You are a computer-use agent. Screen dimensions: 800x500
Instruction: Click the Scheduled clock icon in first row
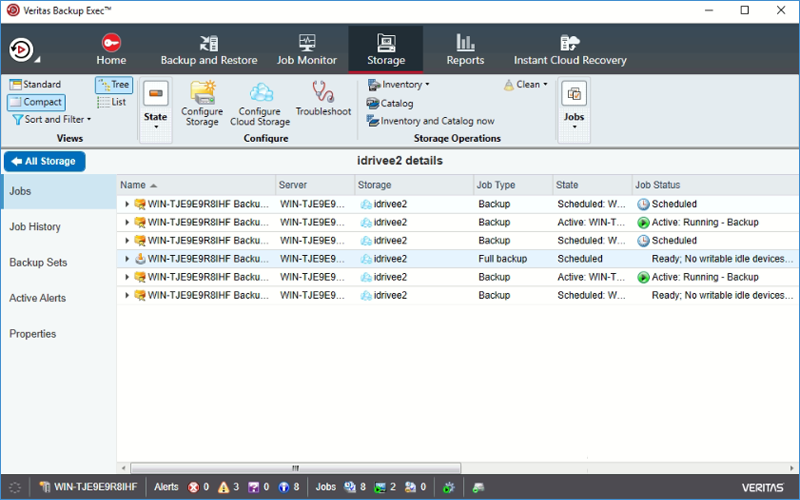coord(643,204)
